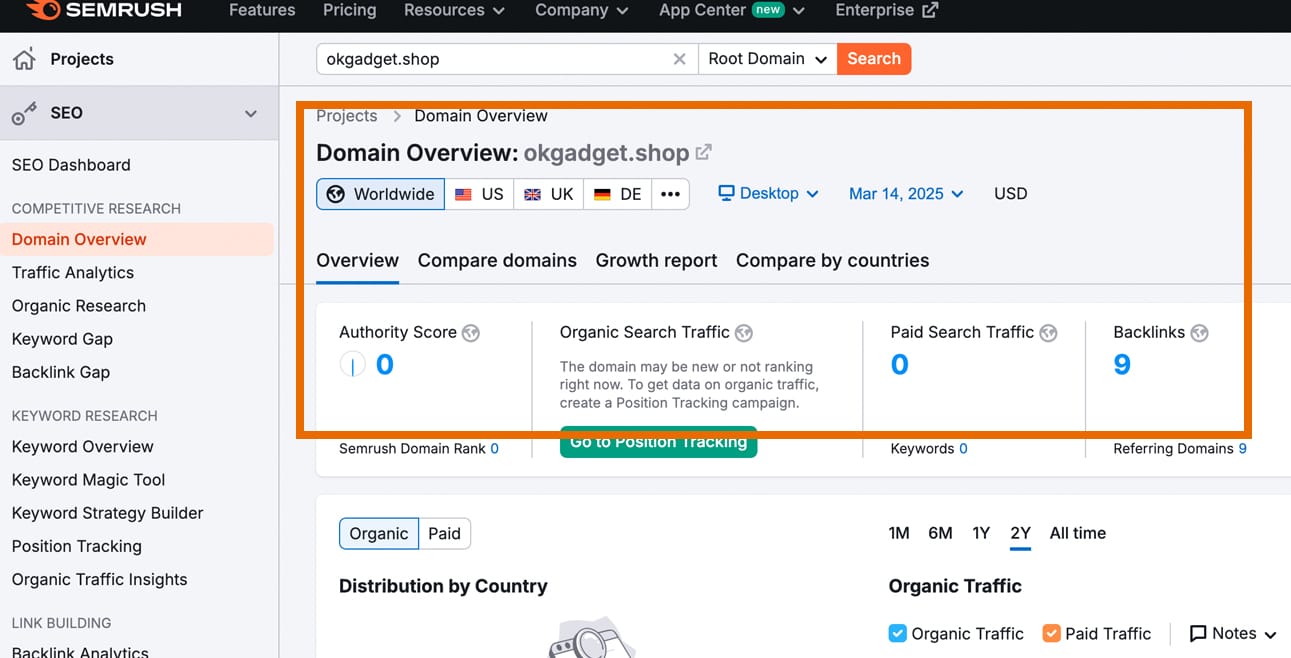The image size is (1291, 658).
Task: Open the Root Domain dropdown
Action: click(768, 59)
